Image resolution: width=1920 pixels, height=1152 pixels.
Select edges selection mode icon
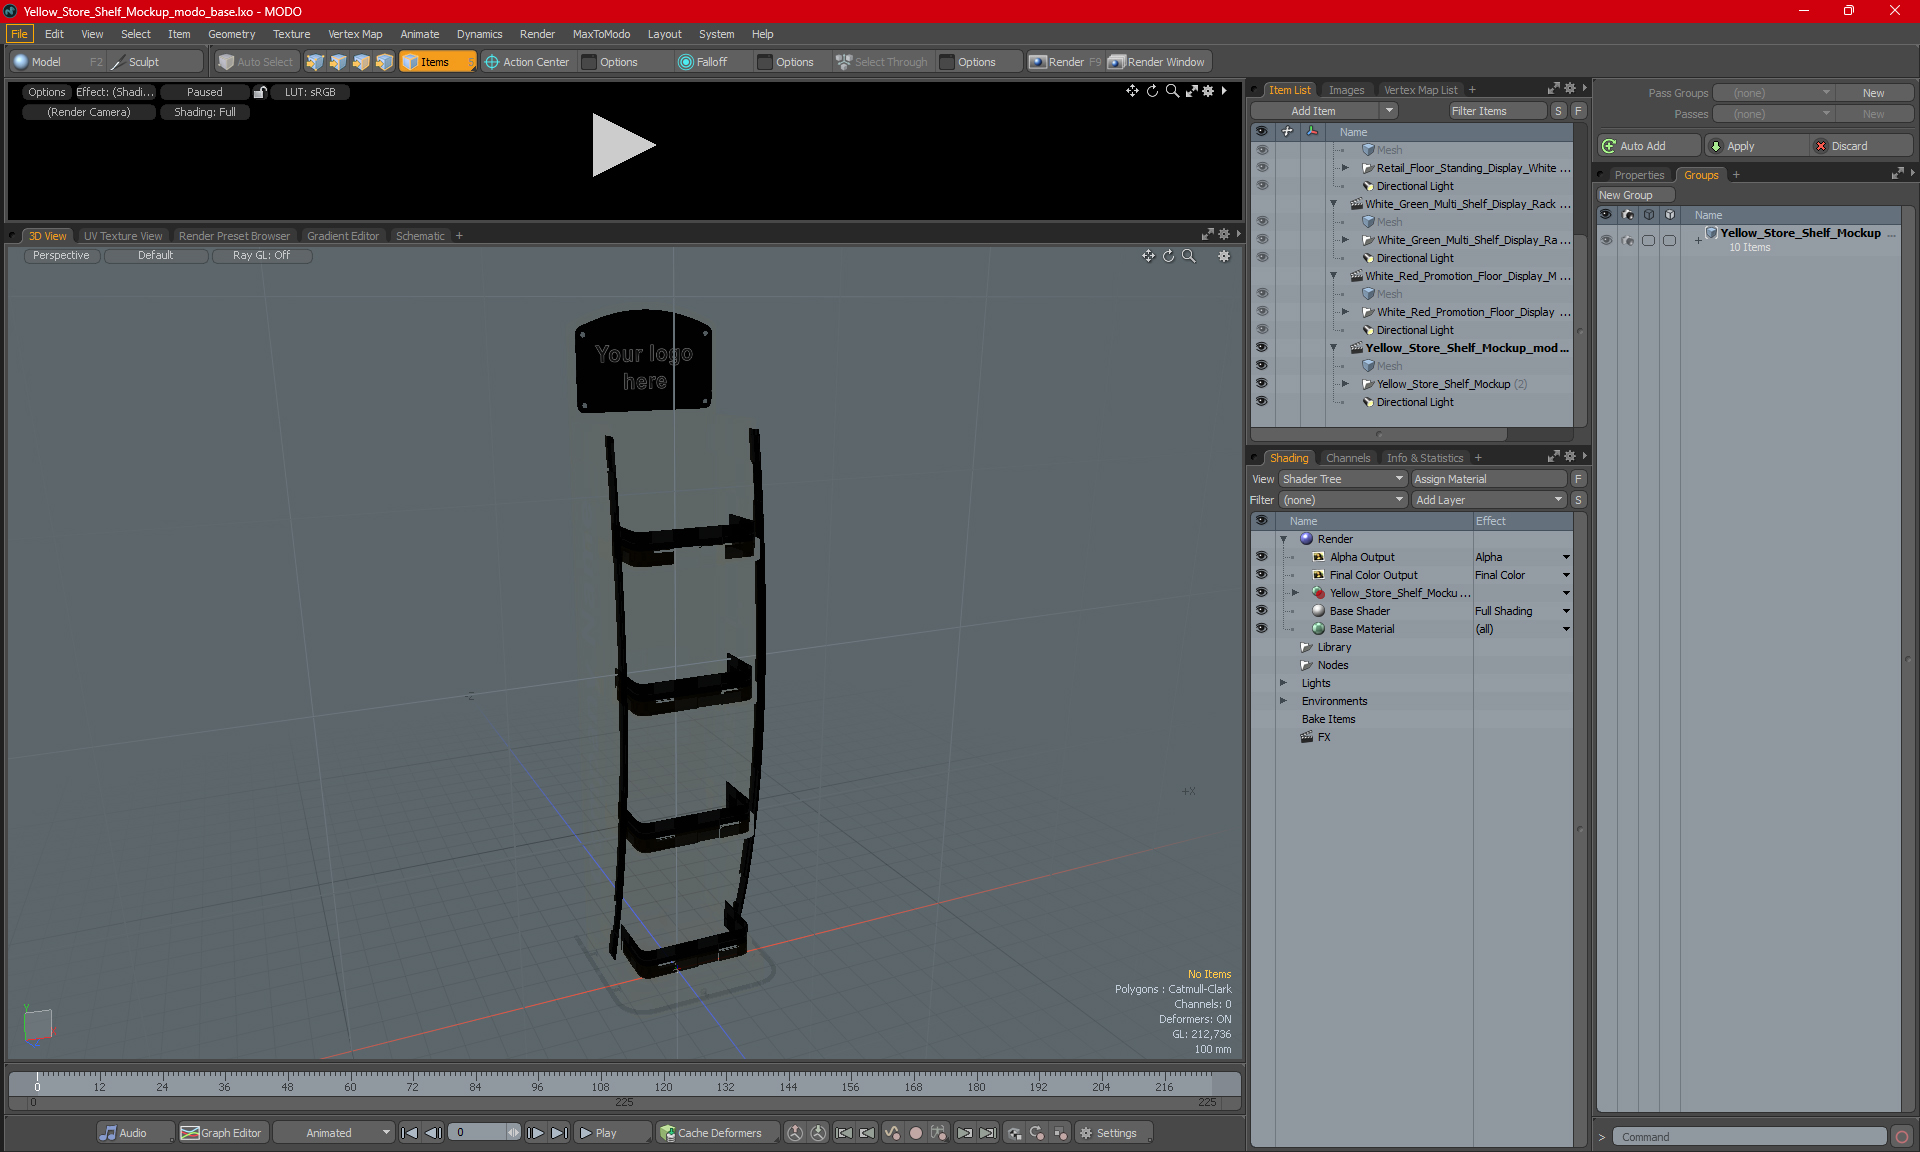(x=338, y=62)
